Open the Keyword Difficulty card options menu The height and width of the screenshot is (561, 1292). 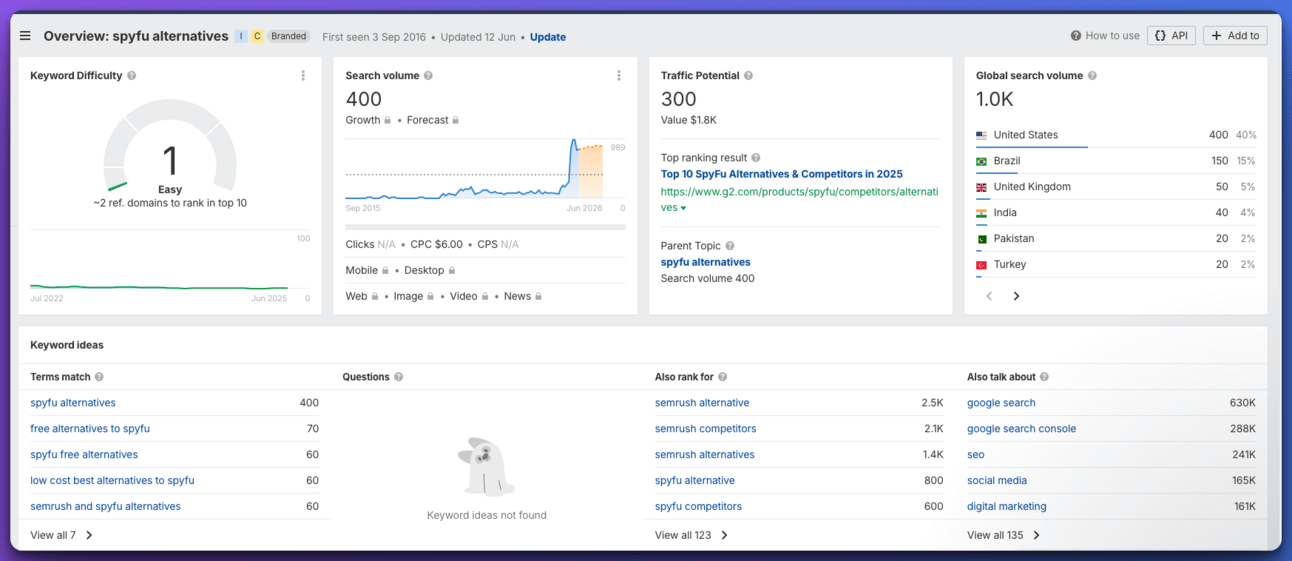click(x=303, y=76)
